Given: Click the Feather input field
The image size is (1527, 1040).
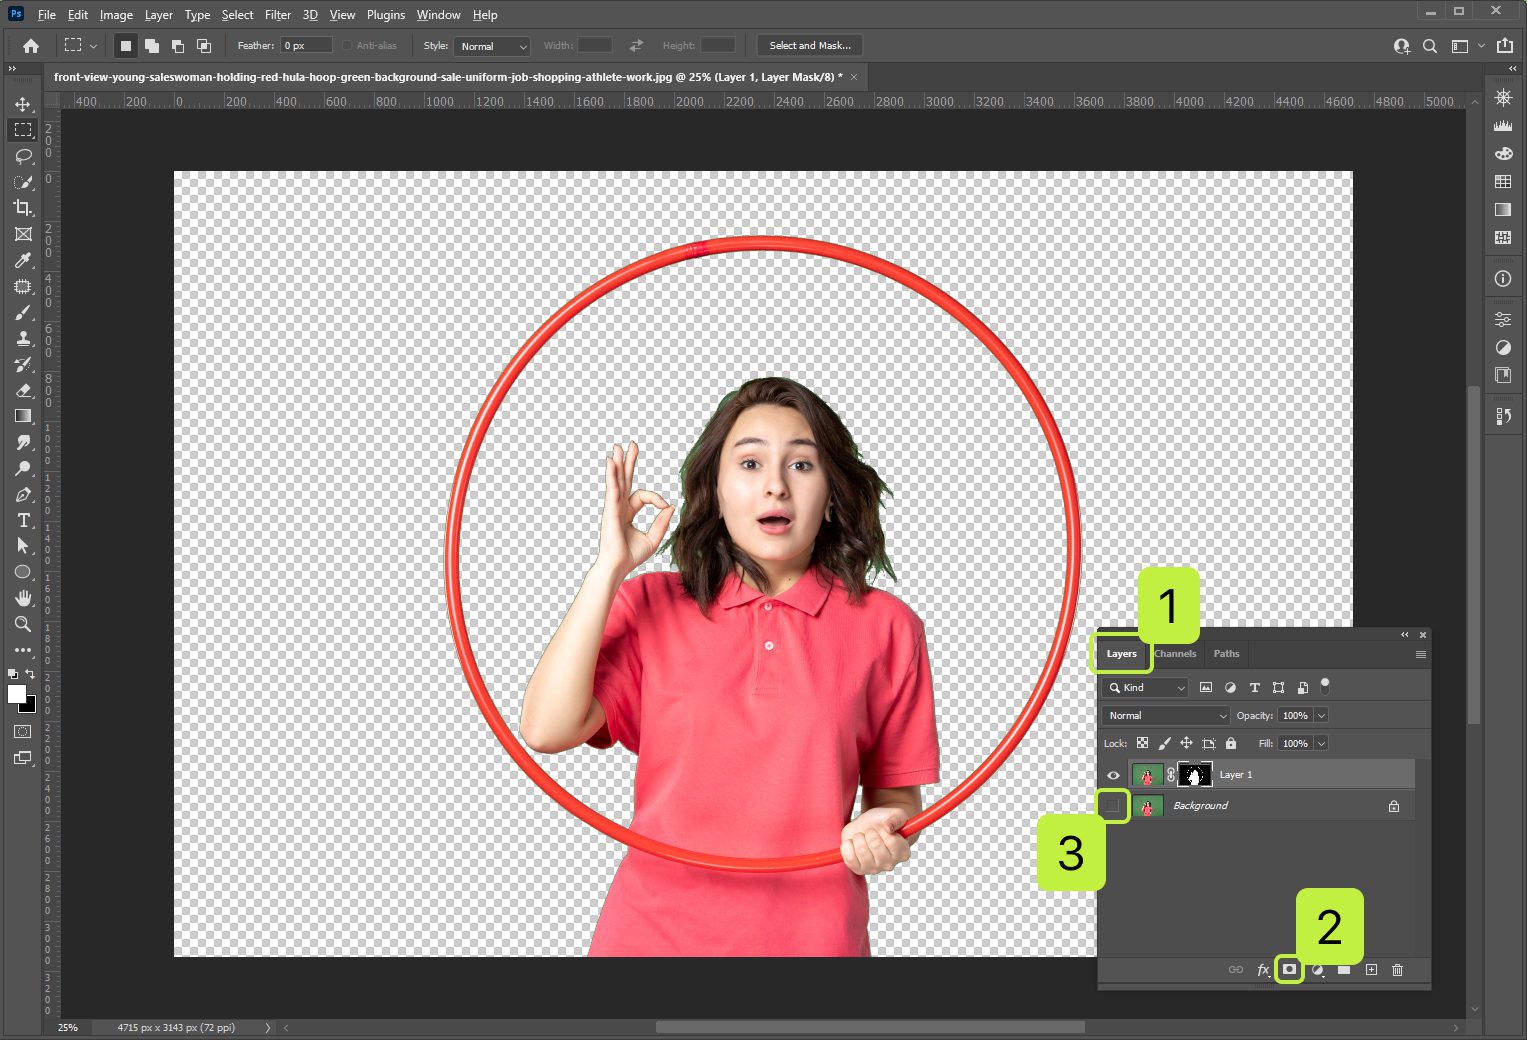Looking at the screenshot, I should click(306, 46).
